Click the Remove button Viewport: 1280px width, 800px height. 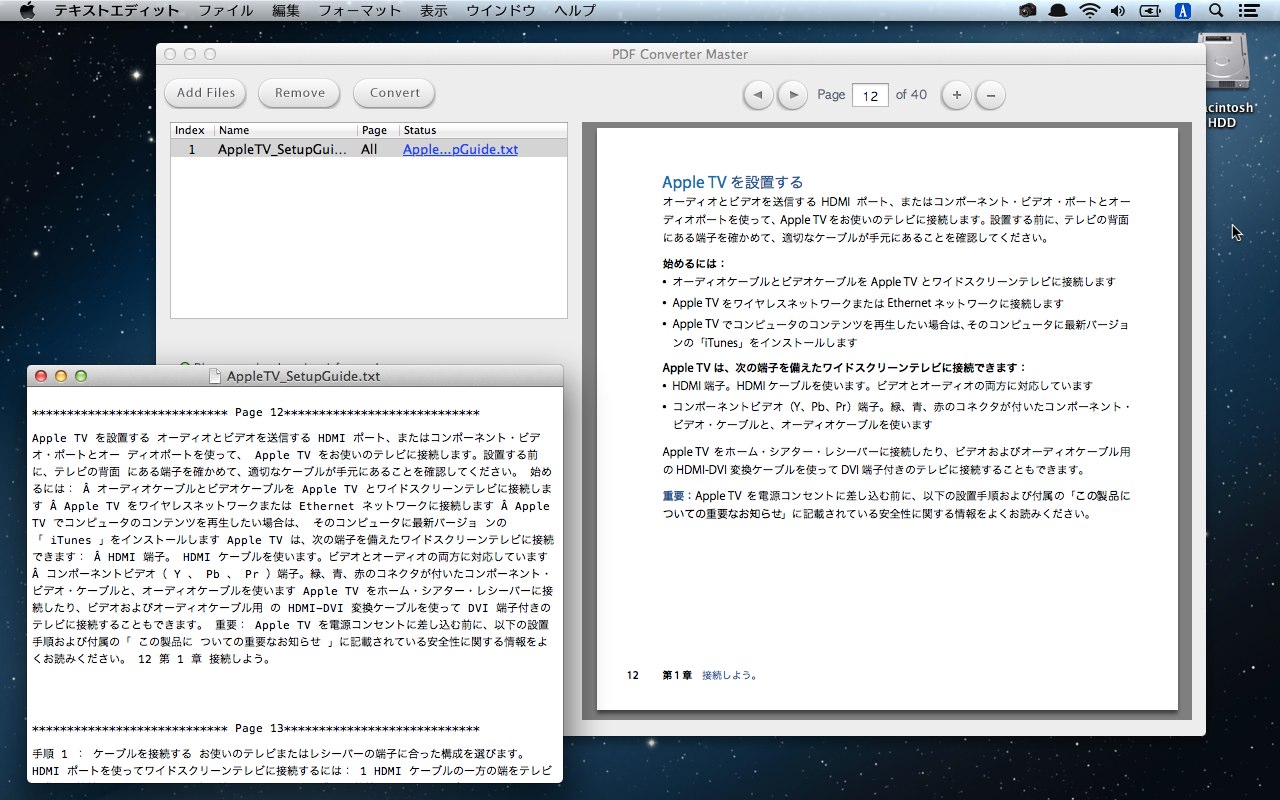pos(300,93)
